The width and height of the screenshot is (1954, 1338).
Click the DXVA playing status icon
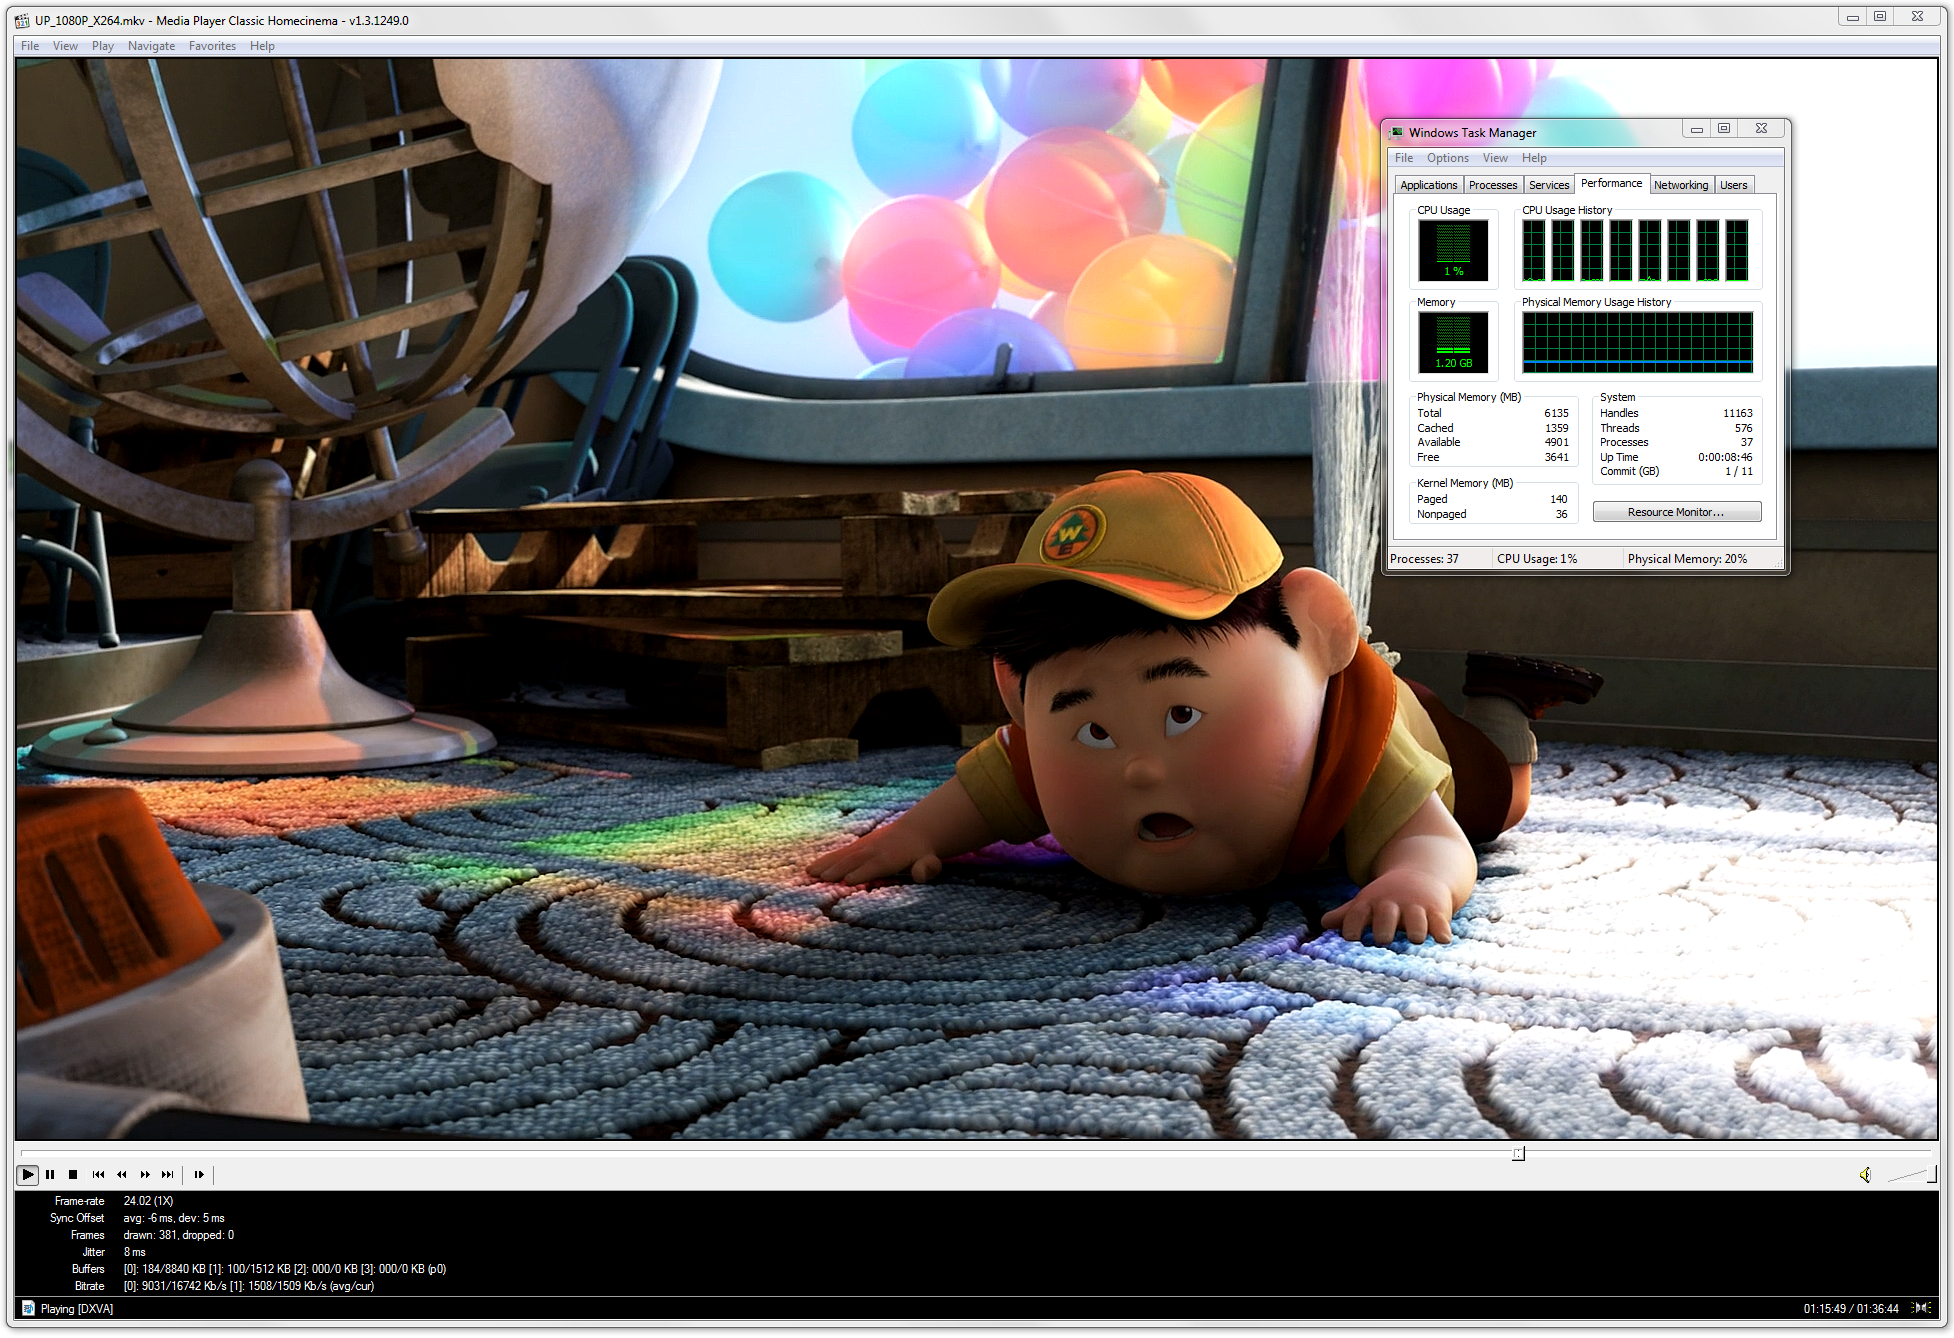coord(28,1308)
